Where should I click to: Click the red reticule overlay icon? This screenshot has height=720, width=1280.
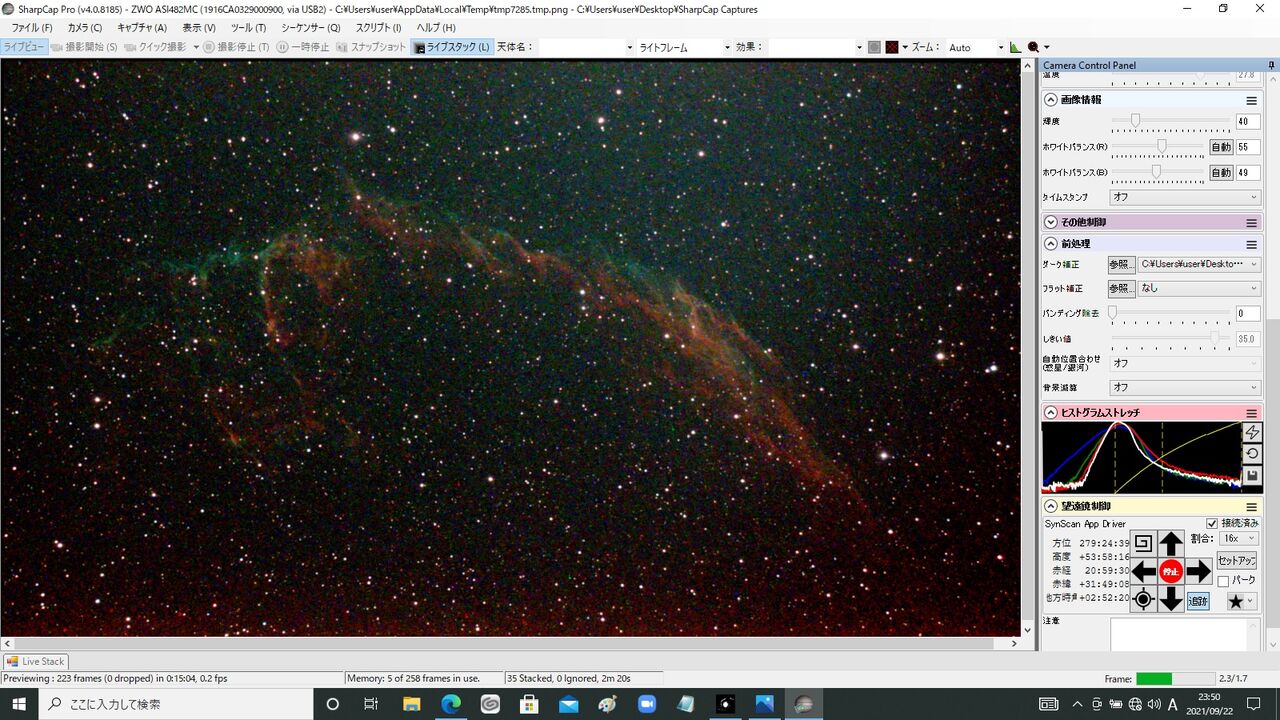point(891,47)
